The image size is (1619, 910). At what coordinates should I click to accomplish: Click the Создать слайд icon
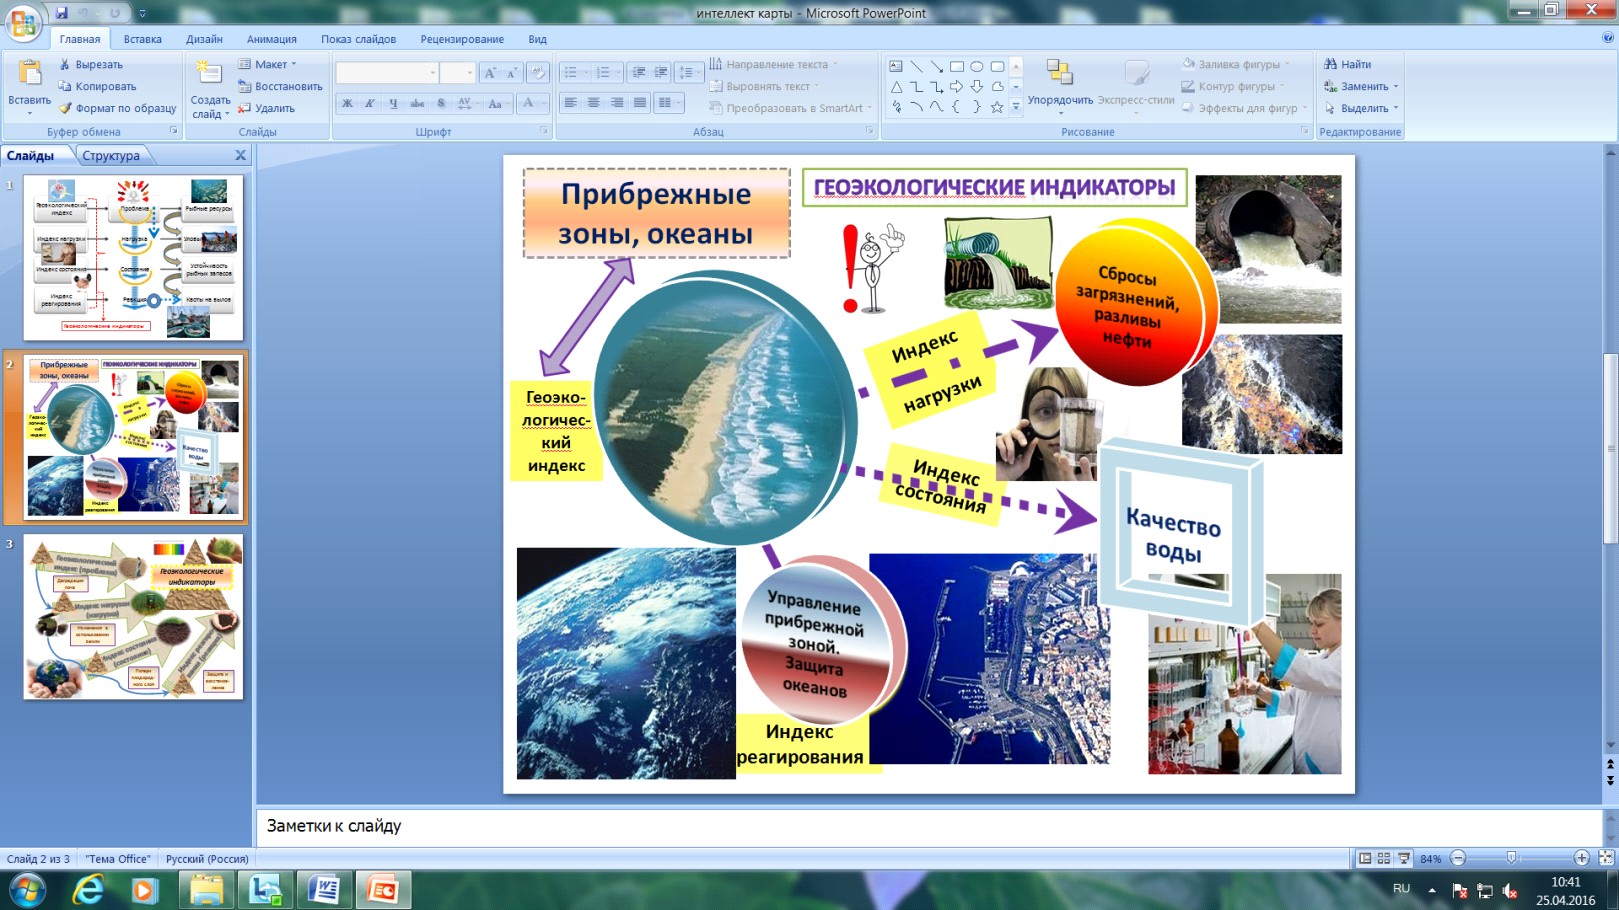[209, 73]
